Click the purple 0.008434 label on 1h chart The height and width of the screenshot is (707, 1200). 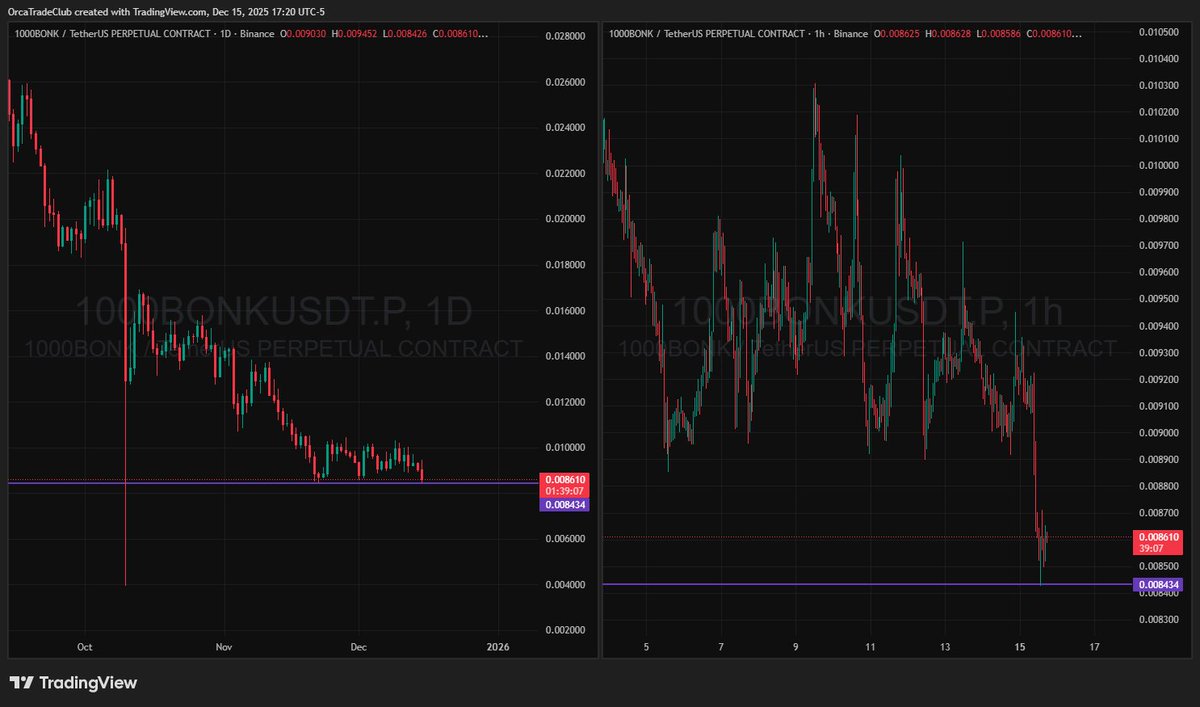tap(1159, 584)
